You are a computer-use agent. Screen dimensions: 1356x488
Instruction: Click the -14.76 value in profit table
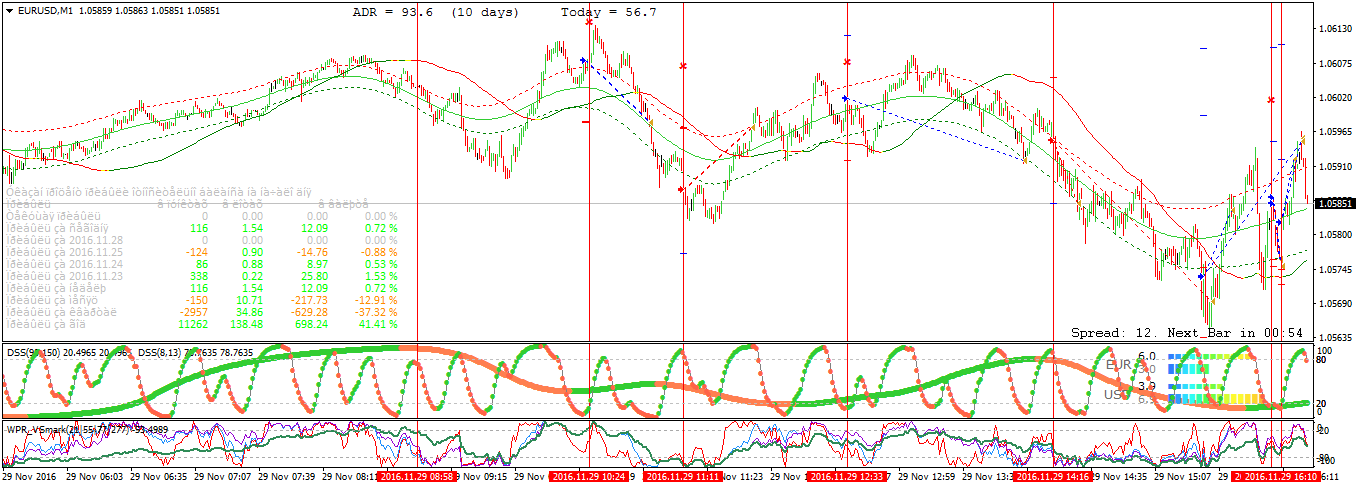click(311, 253)
